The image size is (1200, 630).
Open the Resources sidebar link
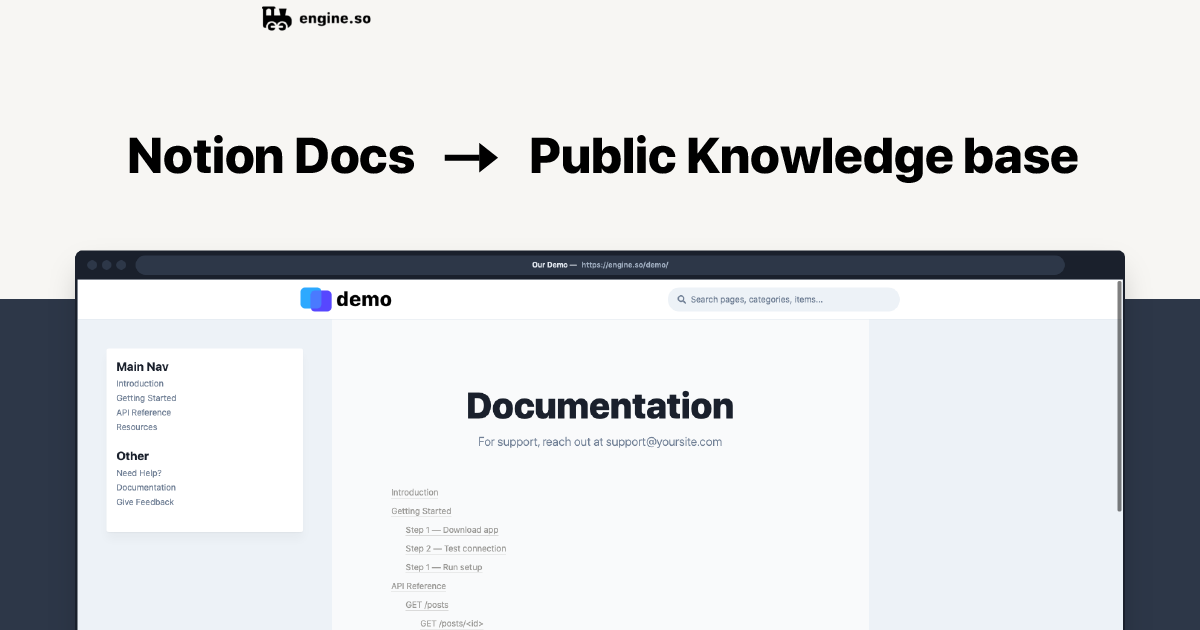click(136, 427)
